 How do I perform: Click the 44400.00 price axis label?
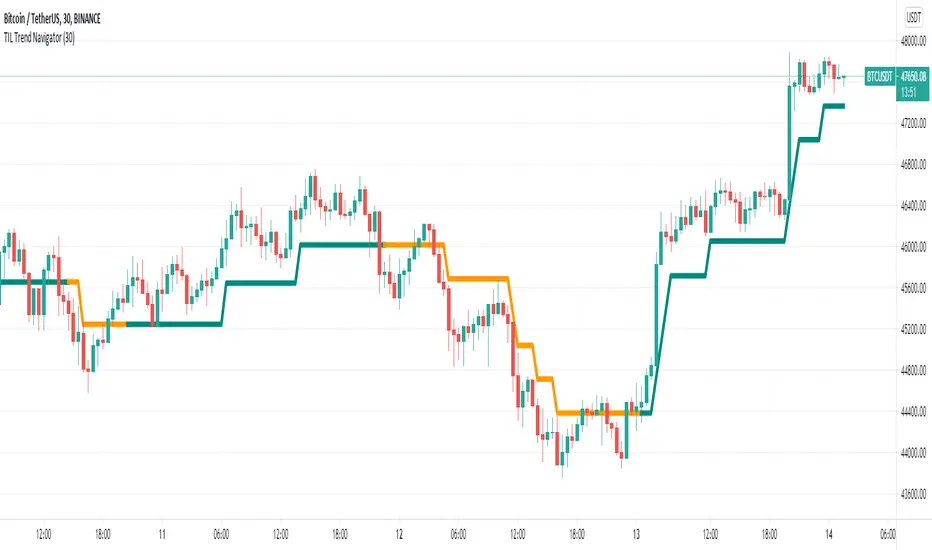pyautogui.click(x=911, y=412)
